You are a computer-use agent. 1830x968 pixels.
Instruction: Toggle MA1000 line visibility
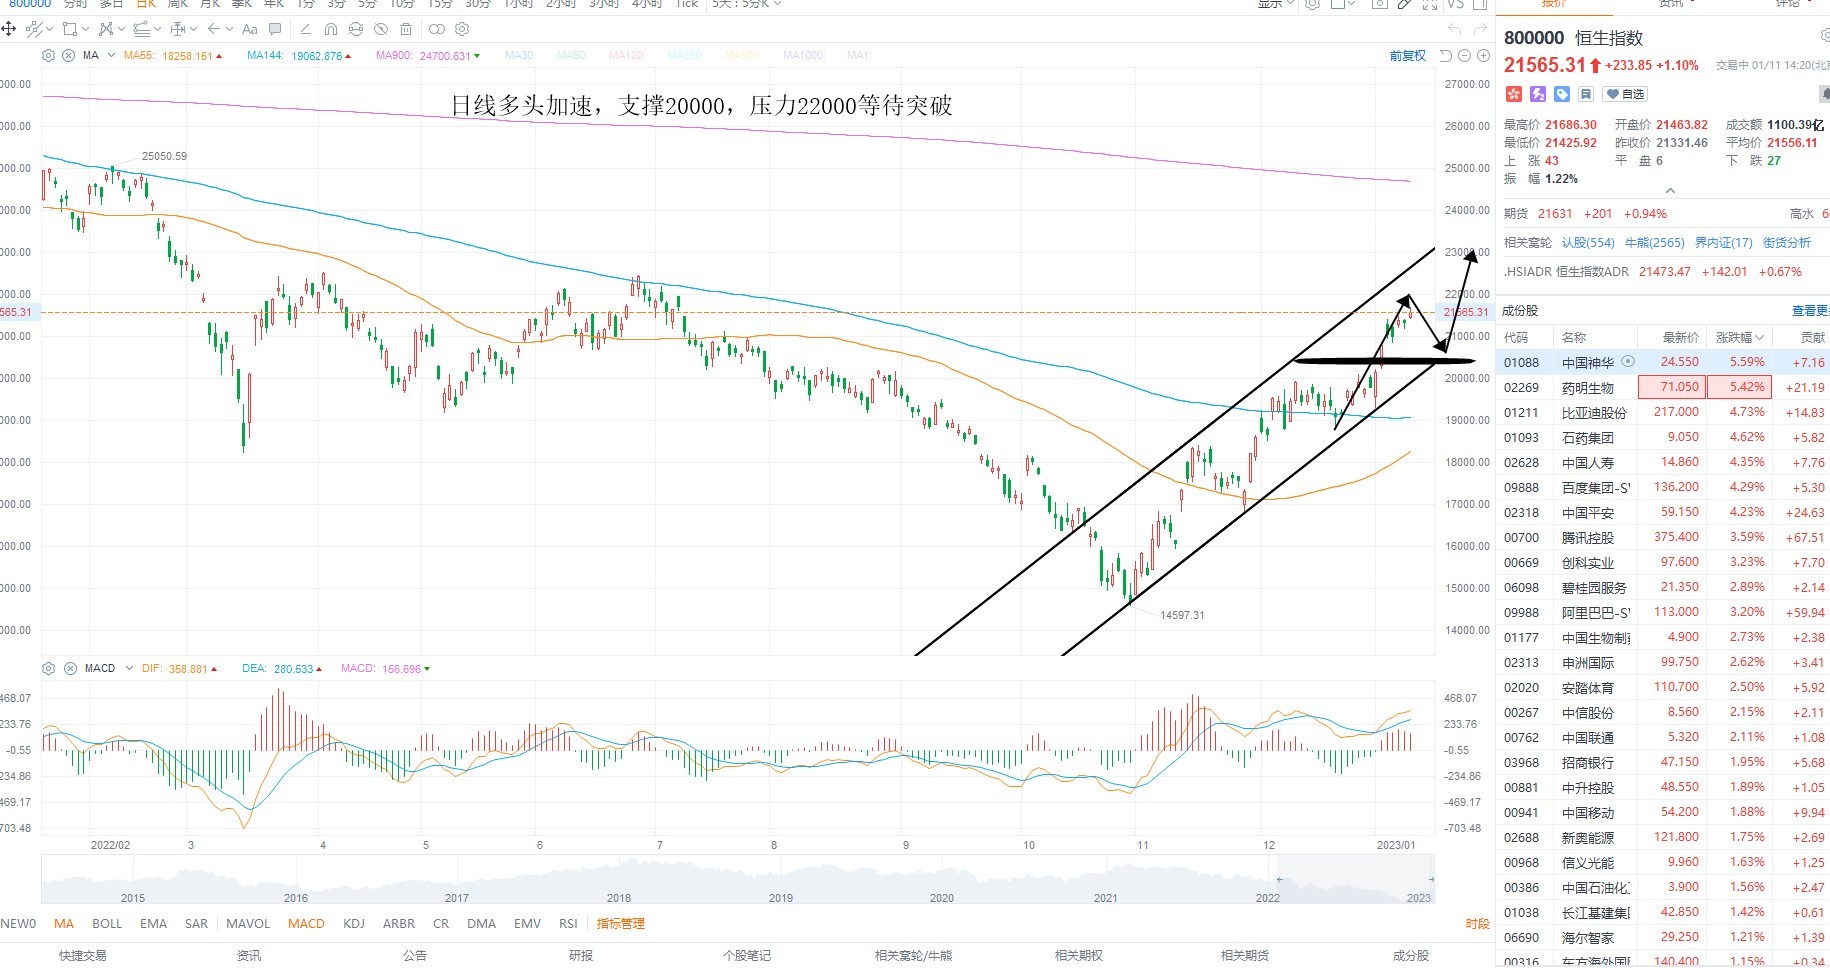pos(804,56)
